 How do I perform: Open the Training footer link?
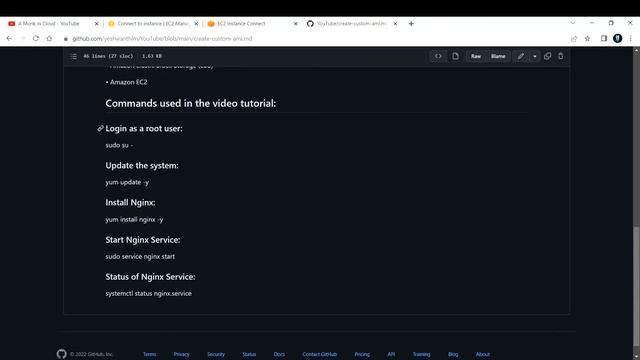tap(421, 354)
